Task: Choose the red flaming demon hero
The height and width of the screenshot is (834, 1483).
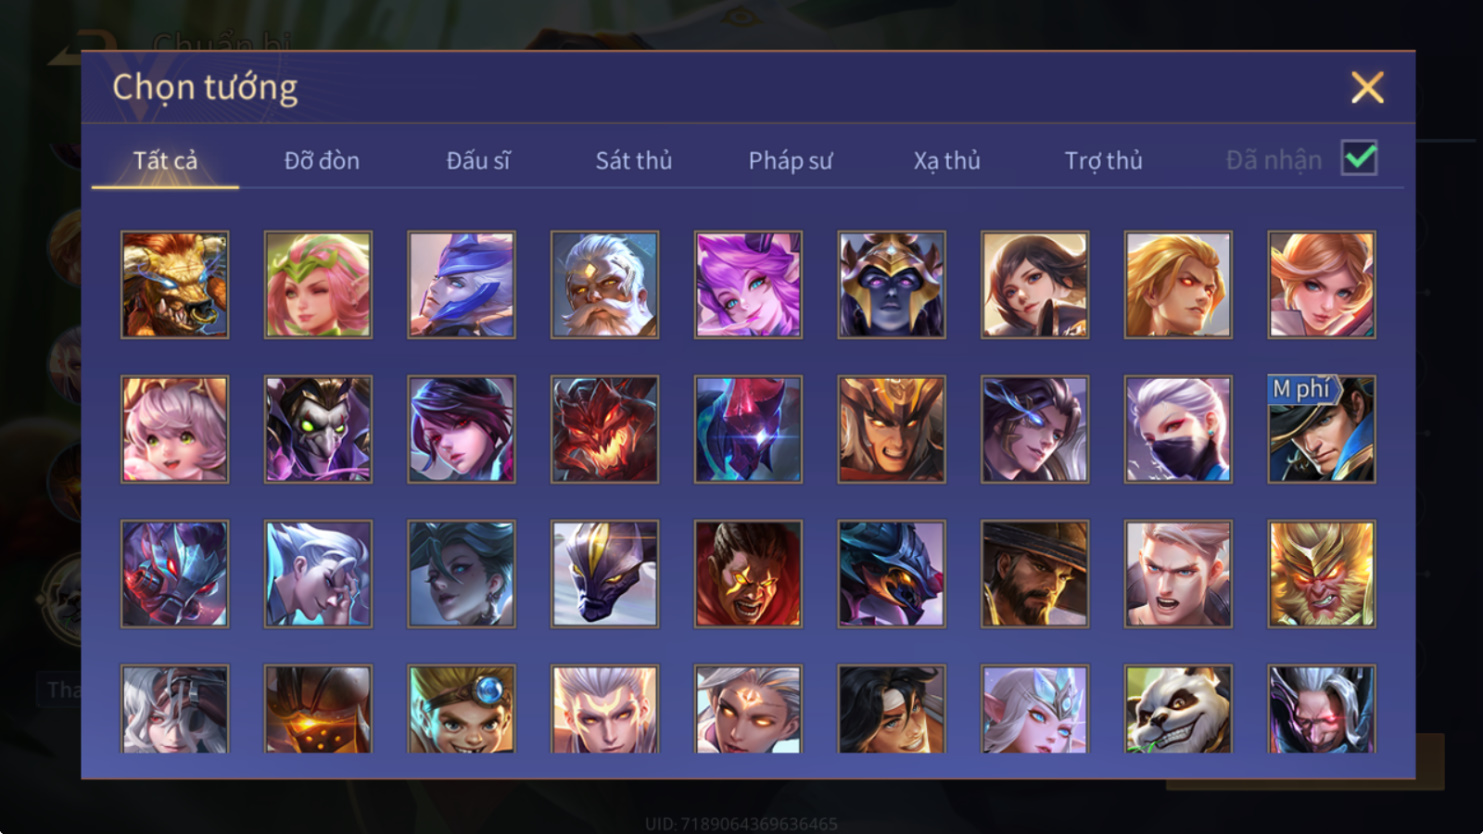Action: coord(605,429)
